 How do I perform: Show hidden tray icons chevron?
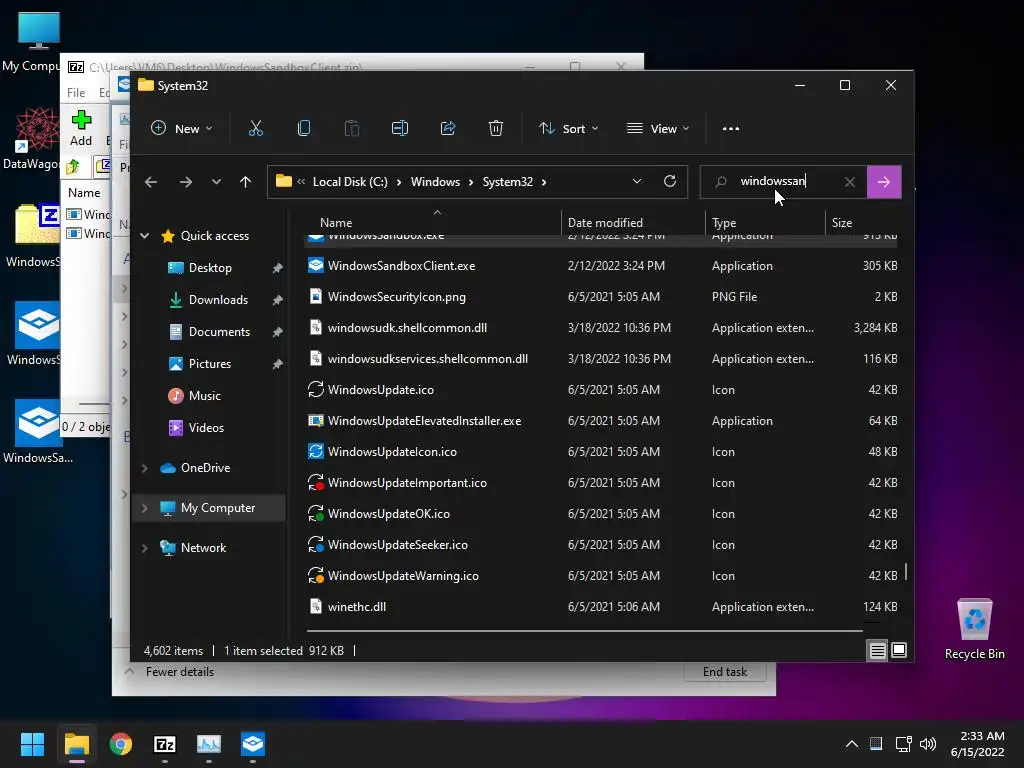pos(852,744)
